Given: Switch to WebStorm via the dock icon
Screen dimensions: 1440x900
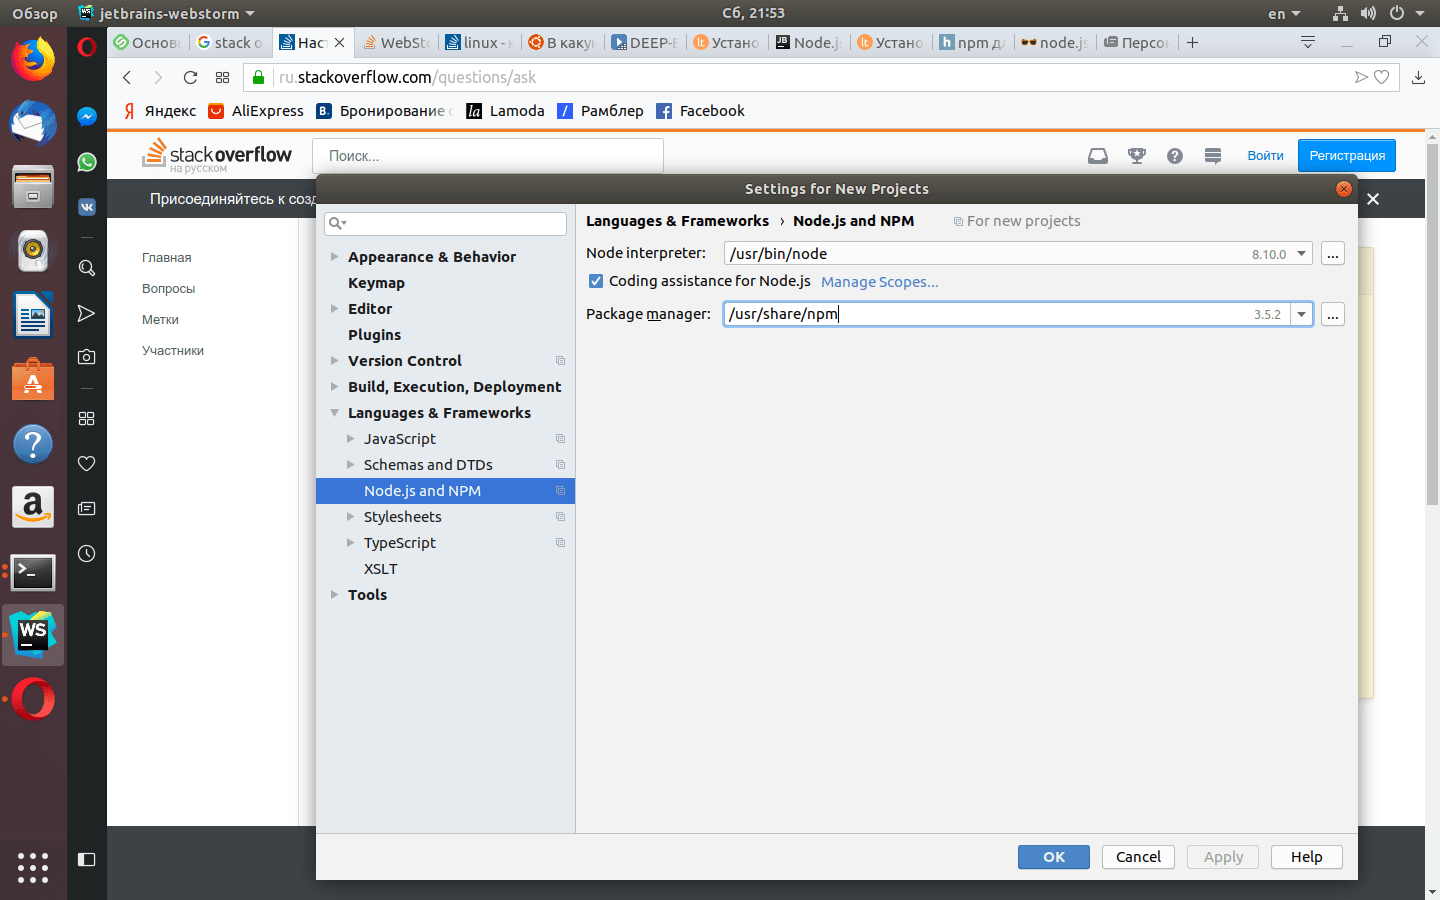Looking at the screenshot, I should coord(33,635).
